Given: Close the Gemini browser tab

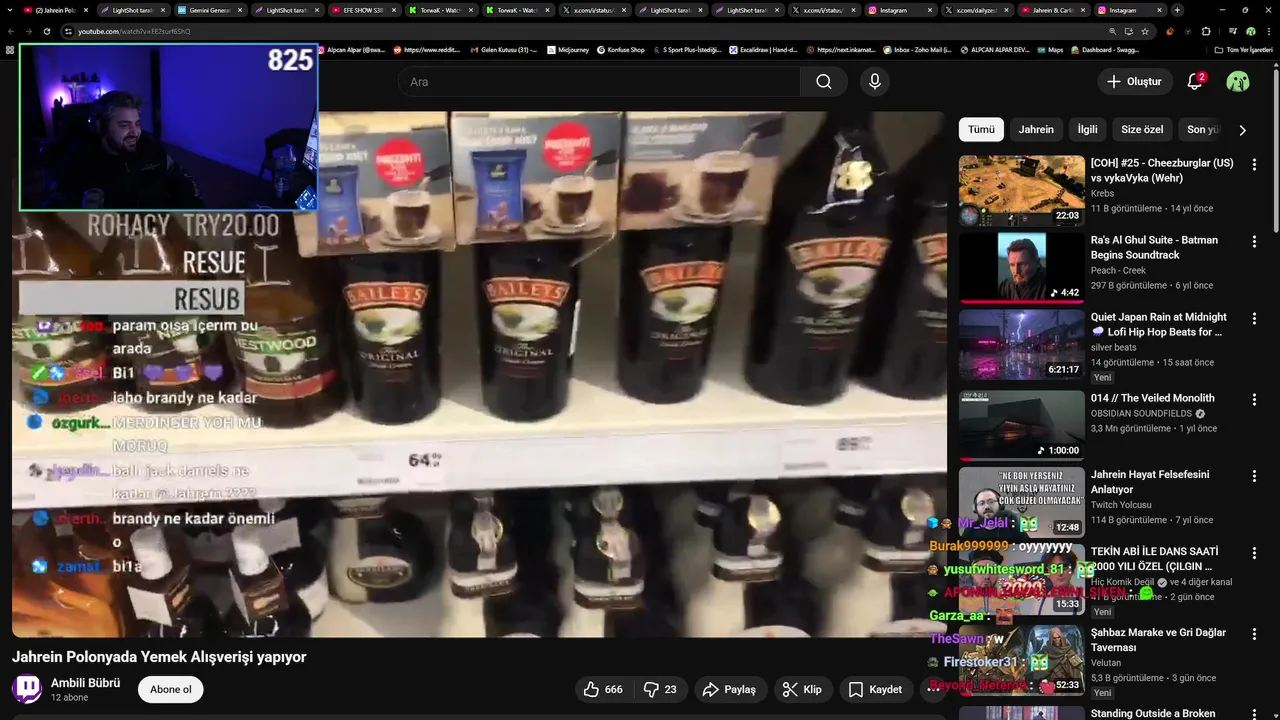Looking at the screenshot, I should pyautogui.click(x=240, y=10).
